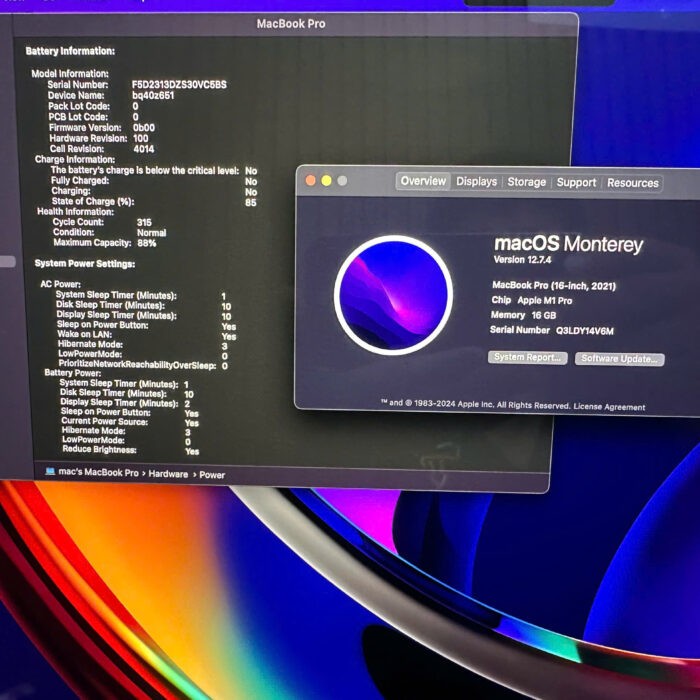700x700 pixels.
Task: Click the Software Update button
Action: 619,359
